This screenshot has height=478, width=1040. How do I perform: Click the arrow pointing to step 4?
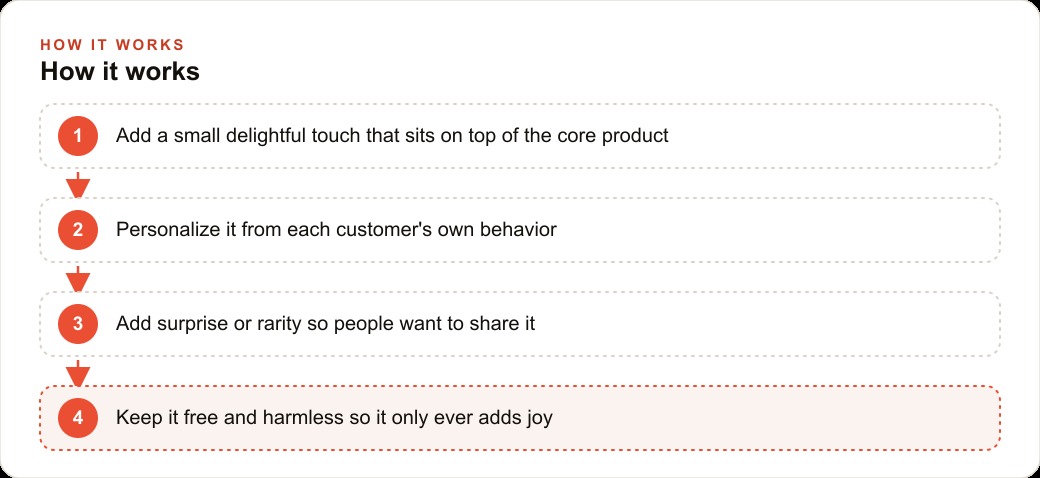(78, 373)
